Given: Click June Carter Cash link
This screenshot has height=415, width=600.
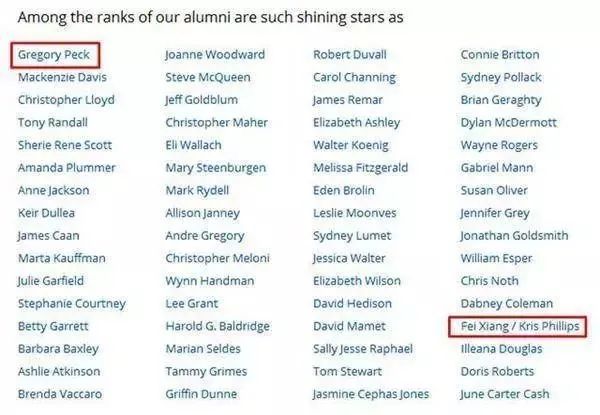Looking at the screenshot, I should tap(507, 394).
